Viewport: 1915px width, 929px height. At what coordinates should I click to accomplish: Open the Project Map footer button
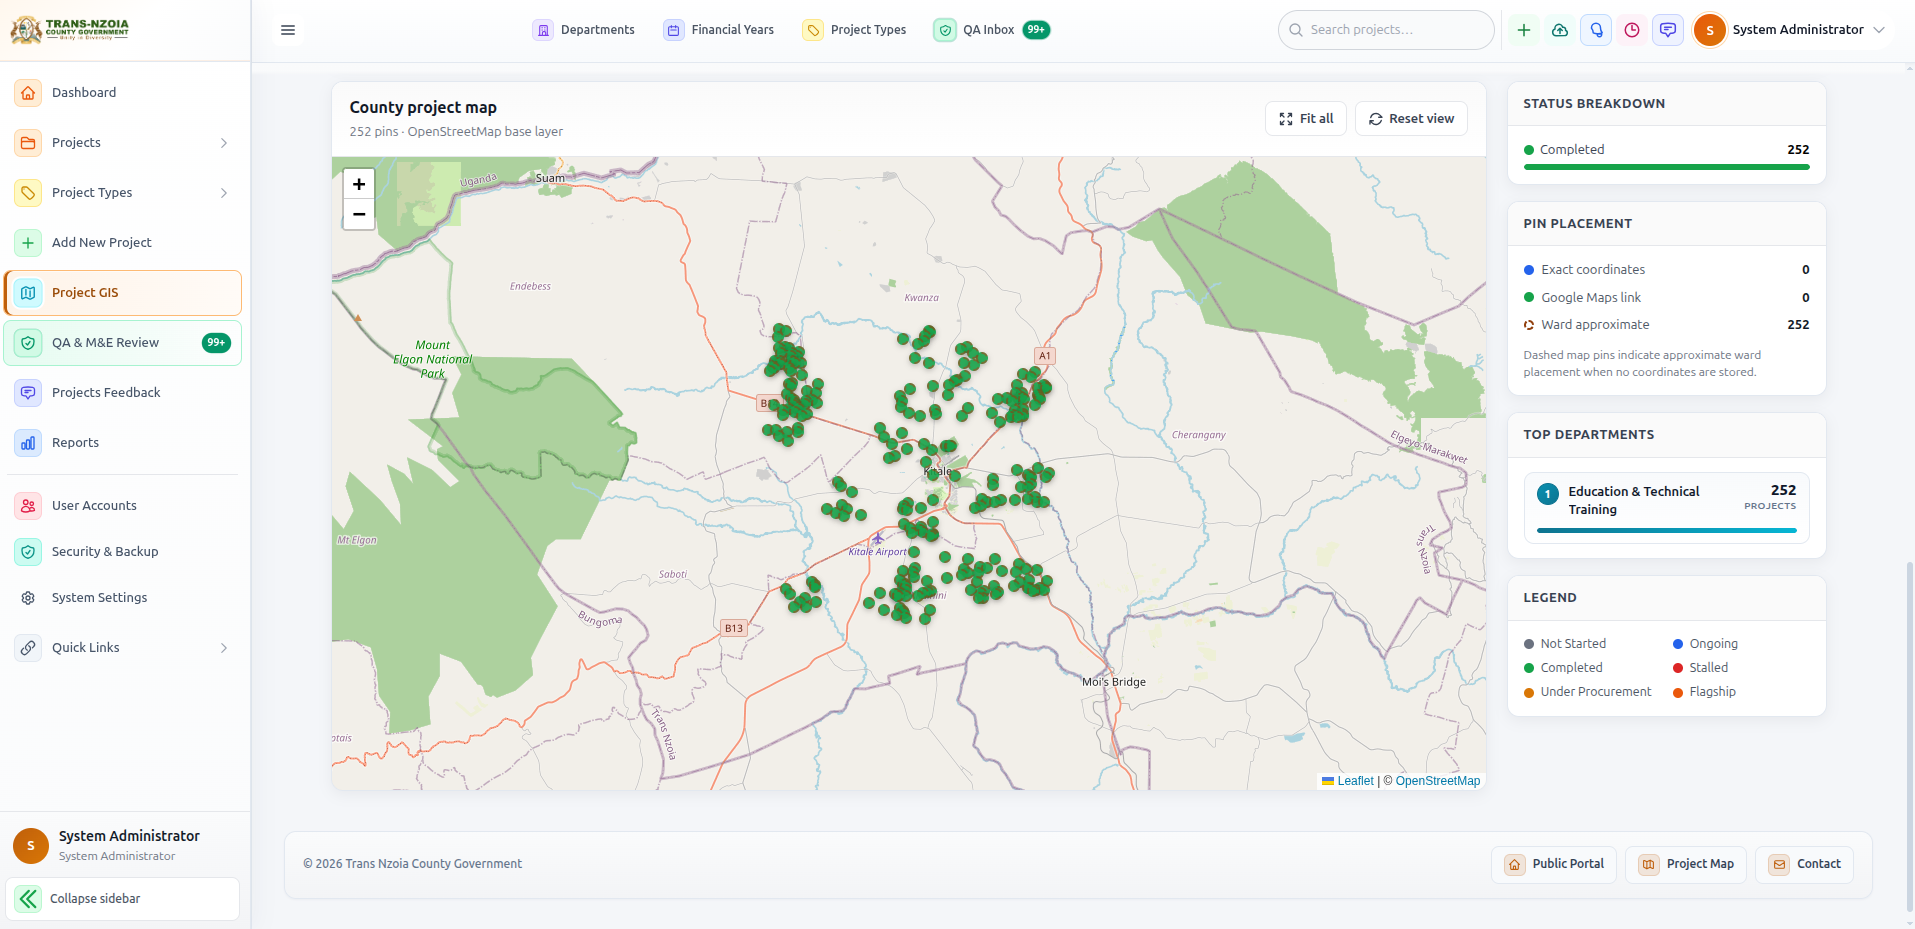[x=1686, y=864]
